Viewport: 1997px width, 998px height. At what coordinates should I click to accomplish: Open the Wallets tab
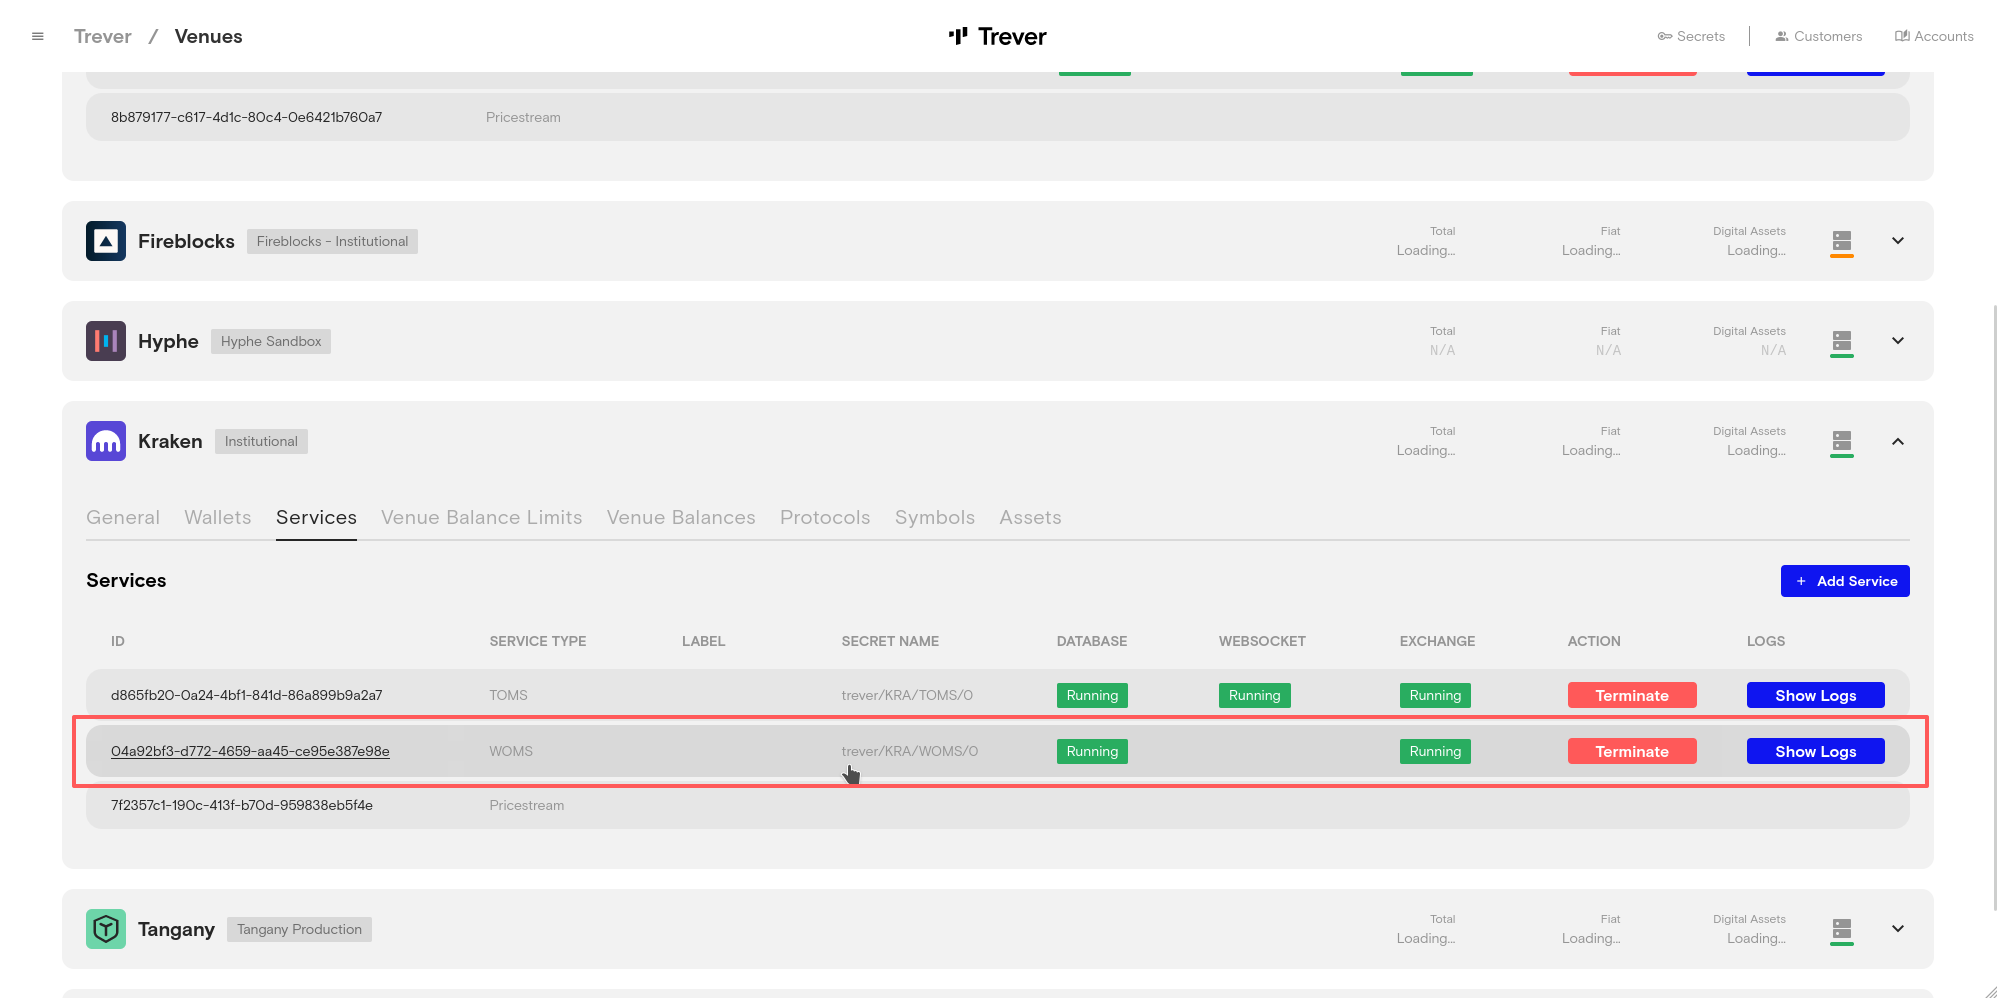pyautogui.click(x=217, y=518)
